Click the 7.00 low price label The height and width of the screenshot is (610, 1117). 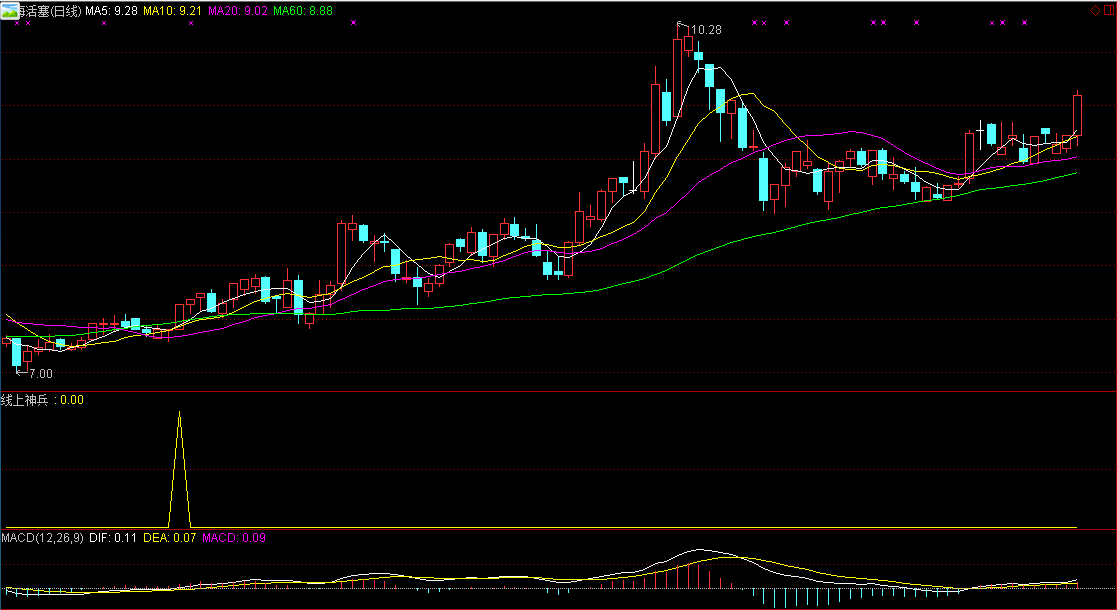click(x=41, y=373)
